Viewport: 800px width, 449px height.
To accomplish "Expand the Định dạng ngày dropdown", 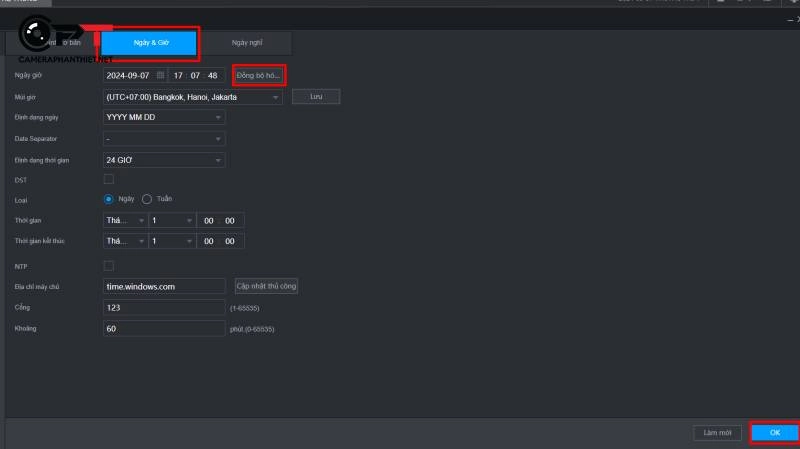I will click(164, 117).
